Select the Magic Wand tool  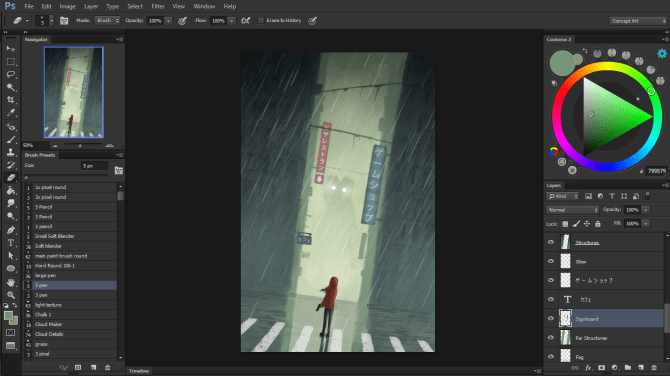coord(11,87)
